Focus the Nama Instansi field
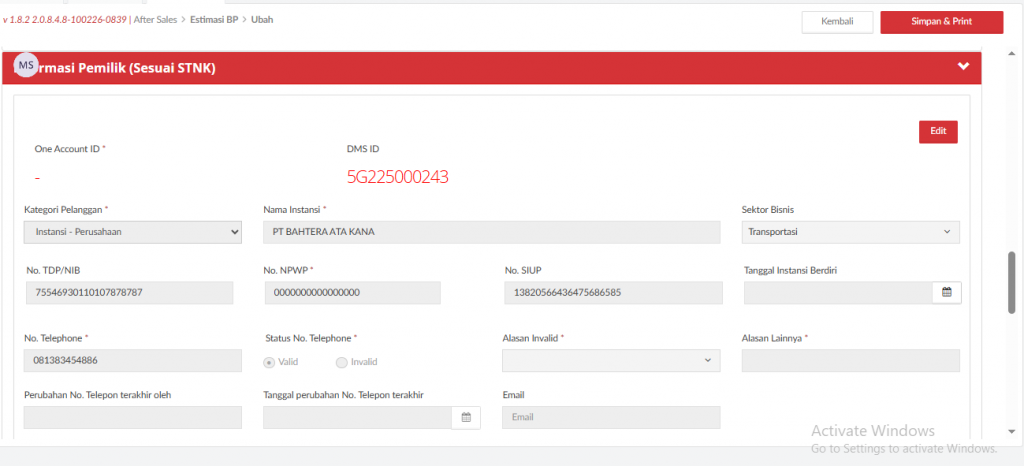The width and height of the screenshot is (1024, 466). pyautogui.click(x=491, y=232)
